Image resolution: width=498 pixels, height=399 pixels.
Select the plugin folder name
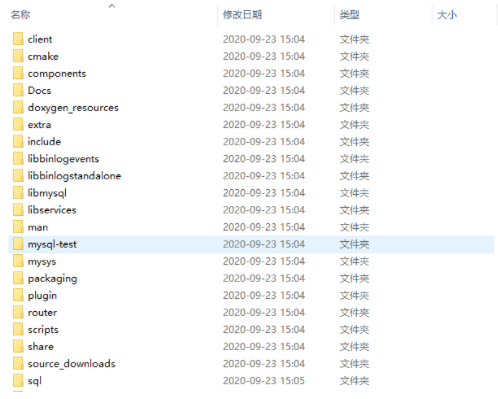(x=42, y=296)
